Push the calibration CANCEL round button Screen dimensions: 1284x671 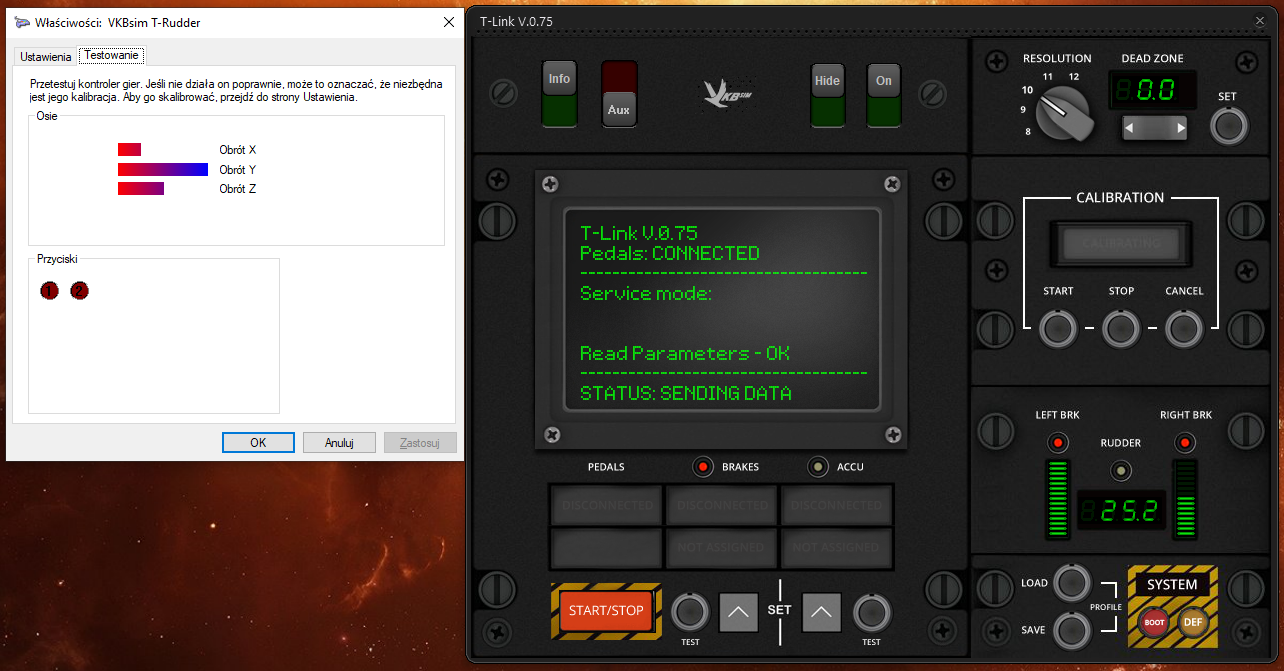(1184, 328)
